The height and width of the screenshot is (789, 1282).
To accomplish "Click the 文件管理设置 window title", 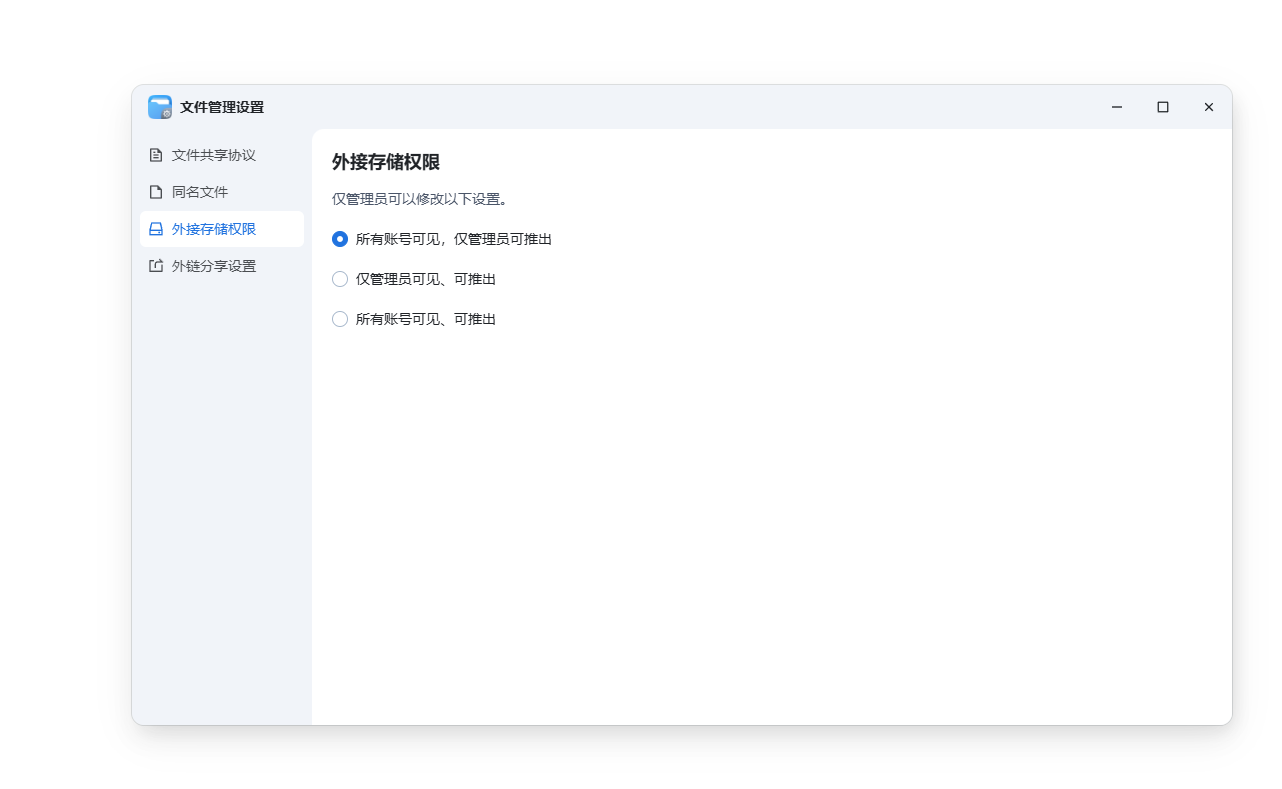I will (222, 107).
